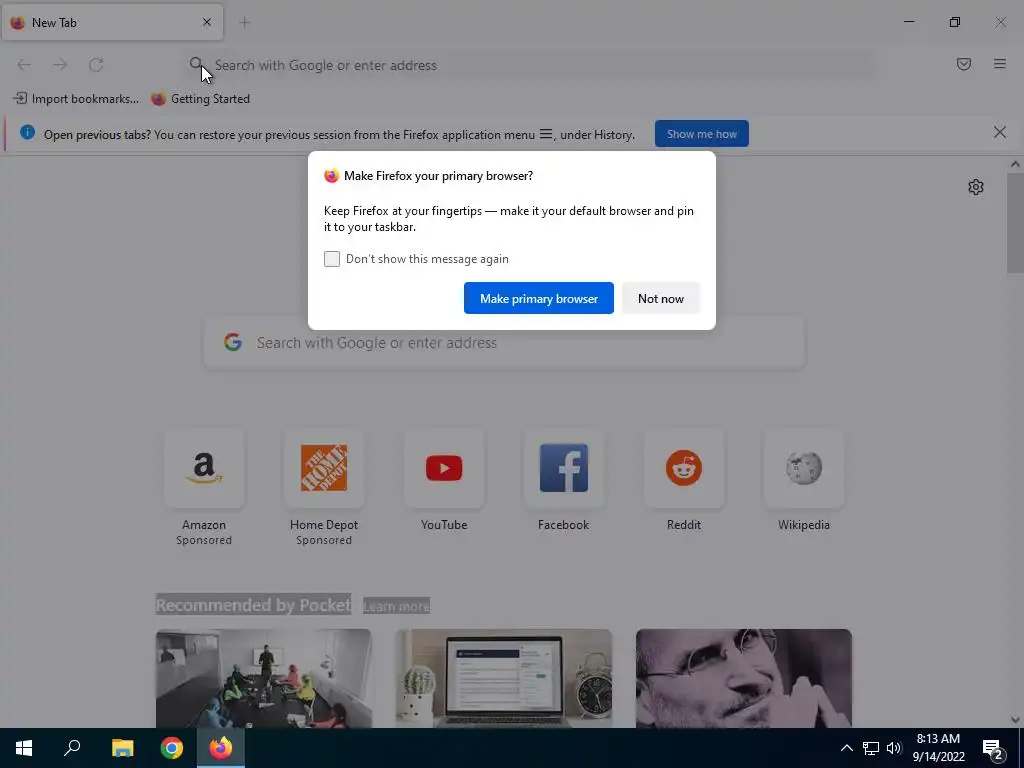Open Windows taskbar search
The width and height of the screenshot is (1024, 768).
(72, 748)
